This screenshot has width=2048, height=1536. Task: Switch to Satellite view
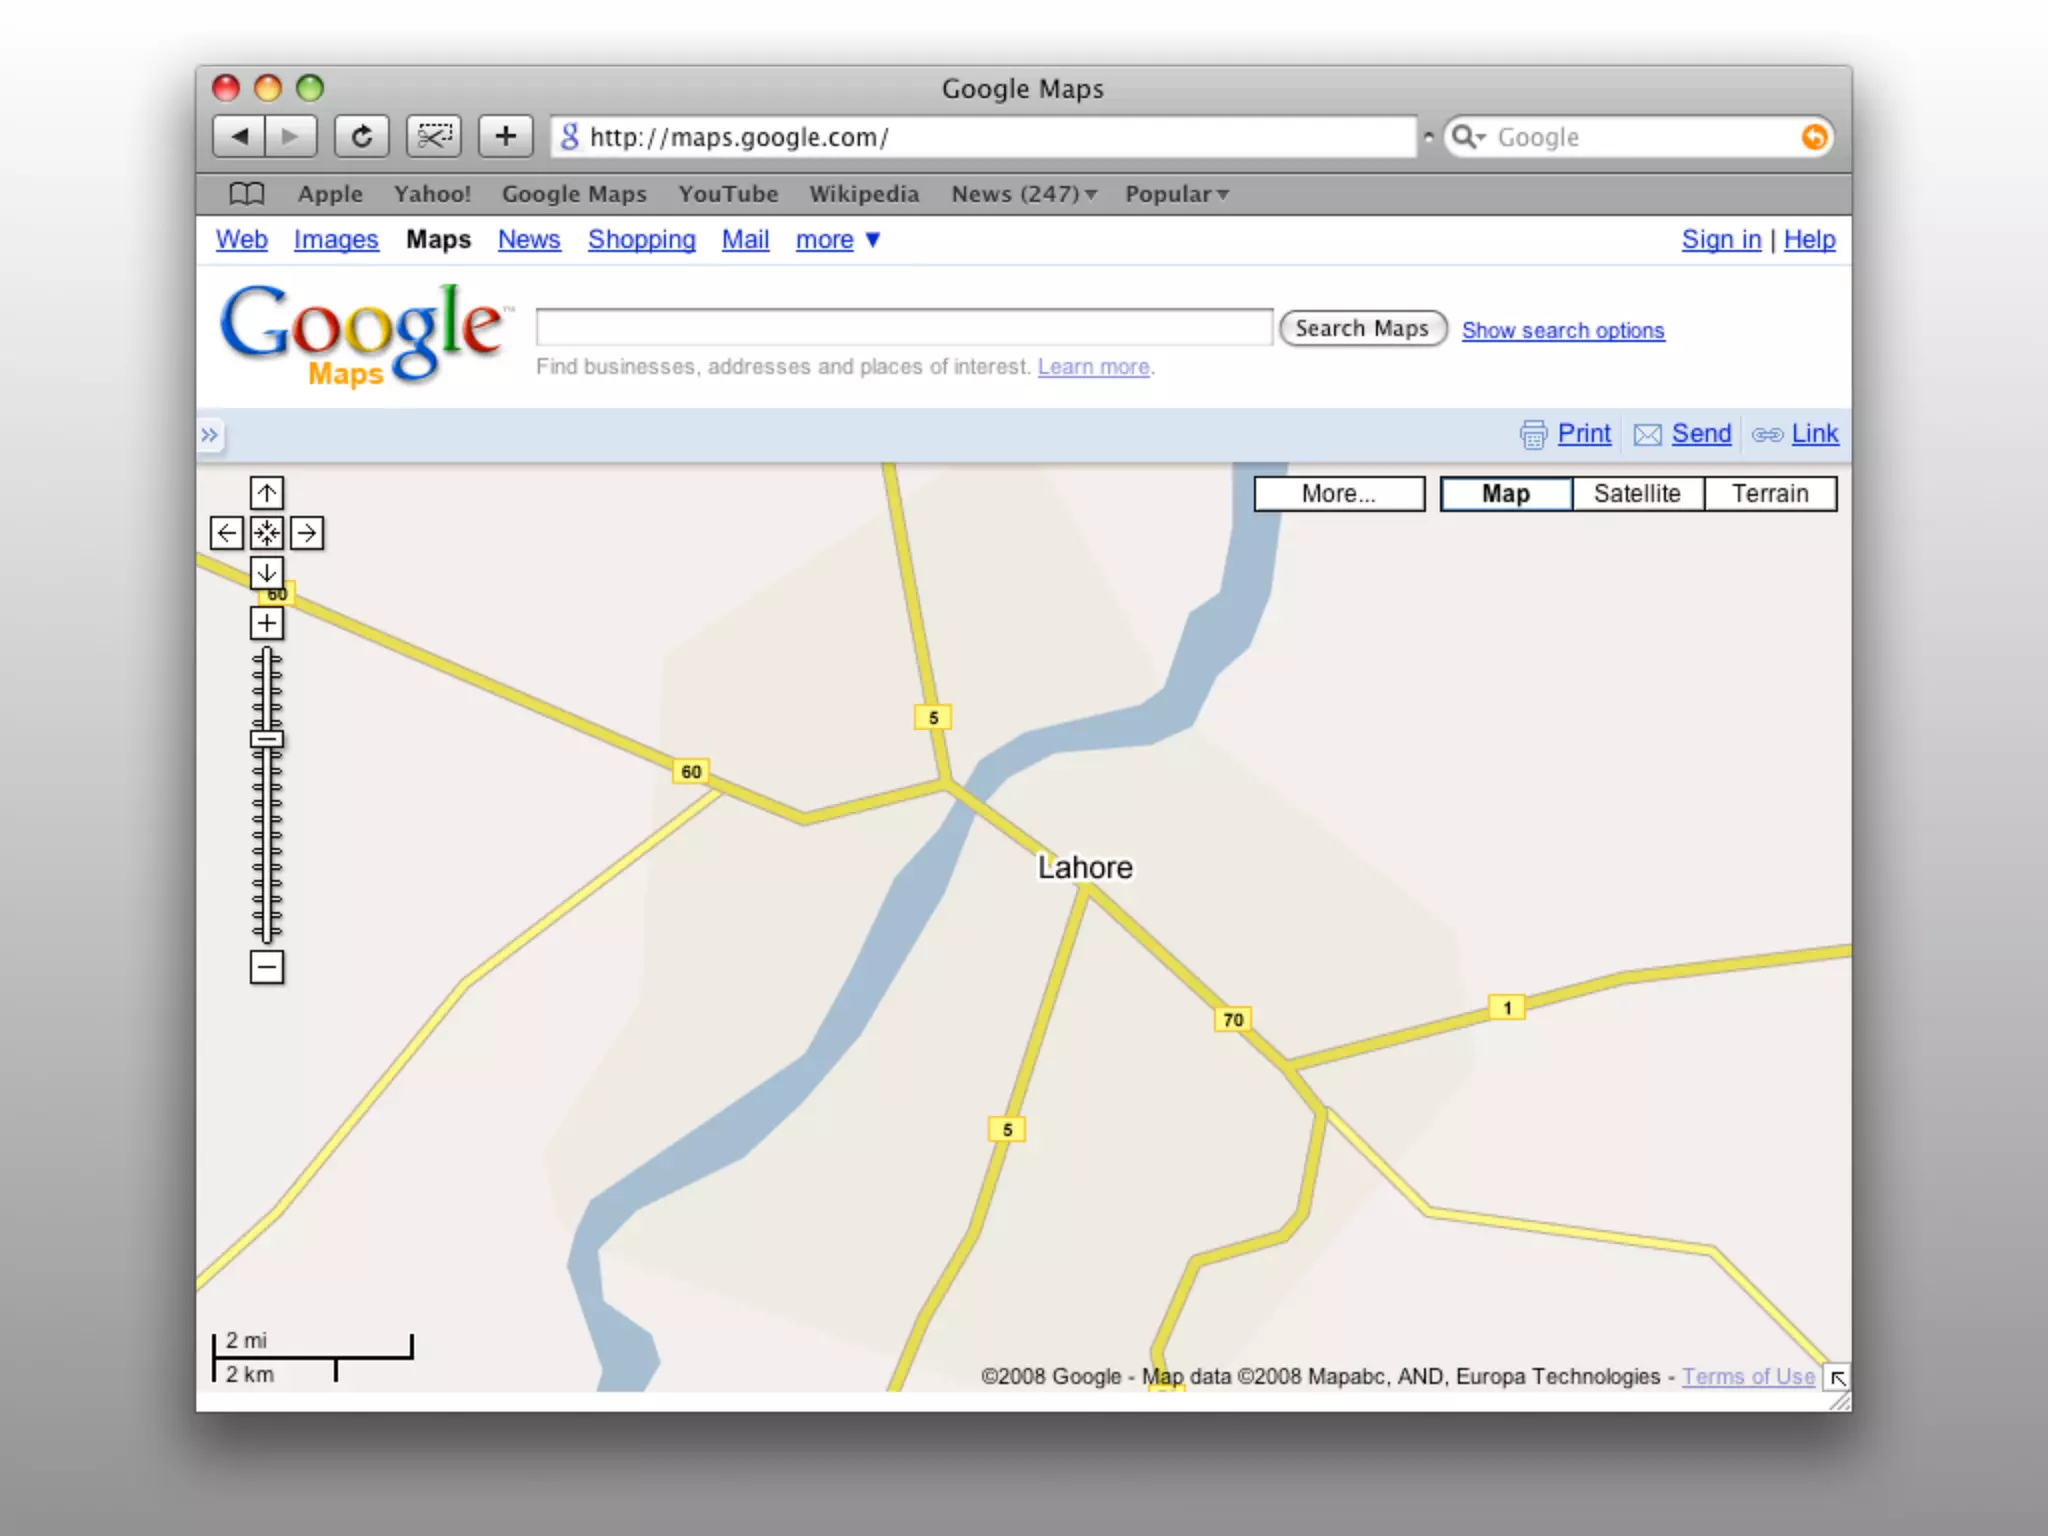click(1637, 494)
